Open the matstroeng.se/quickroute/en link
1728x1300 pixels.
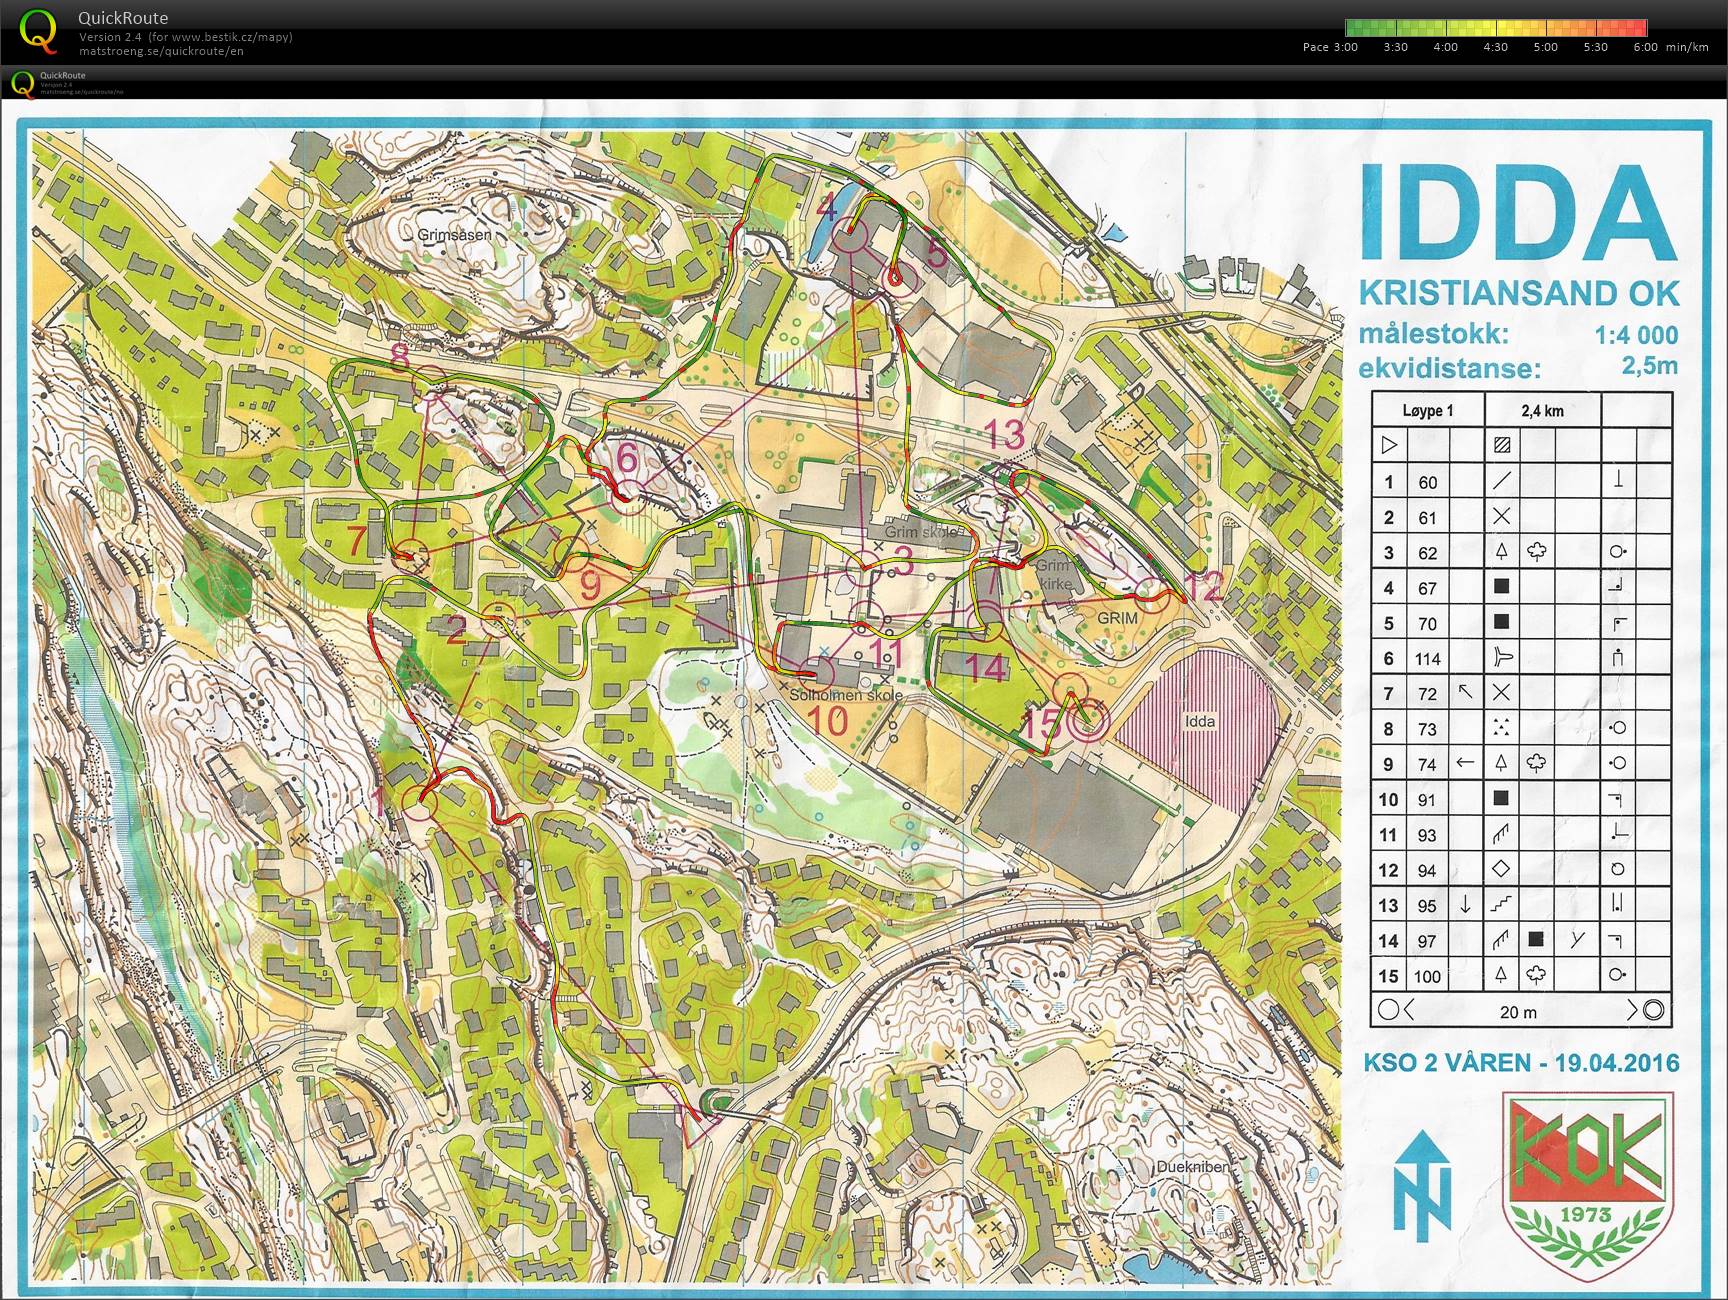(x=161, y=51)
